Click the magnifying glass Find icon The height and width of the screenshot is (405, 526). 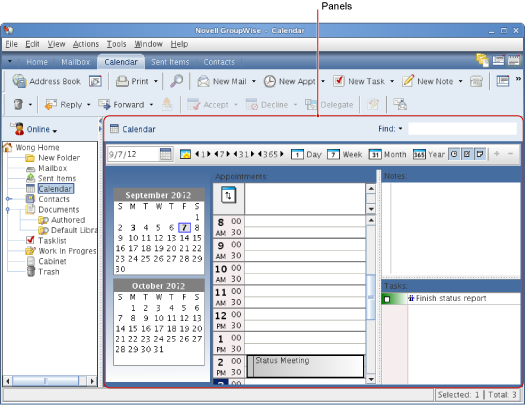point(176,81)
